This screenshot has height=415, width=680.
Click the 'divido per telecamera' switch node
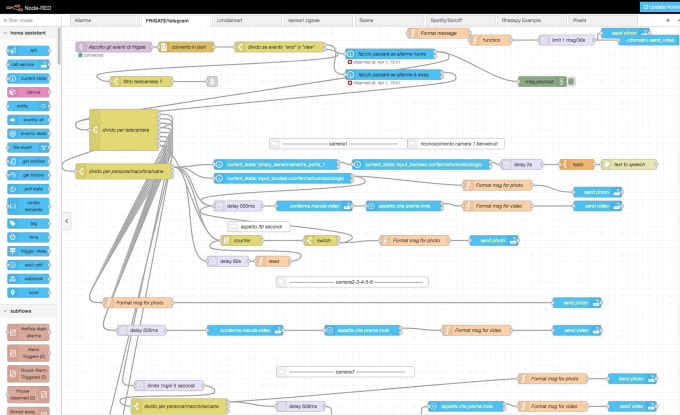[124, 130]
